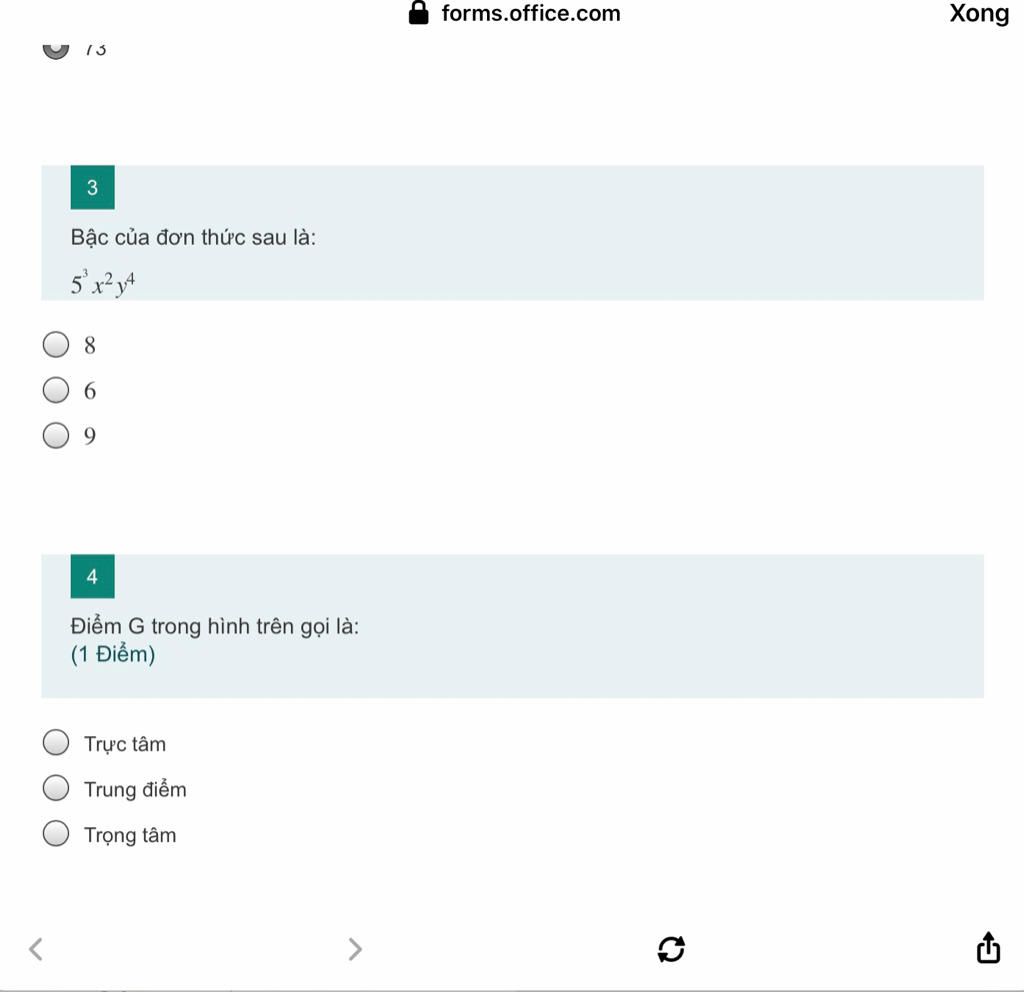1024x992 pixels.
Task: Click the '(1 Điểm)' points label
Action: pos(113,655)
